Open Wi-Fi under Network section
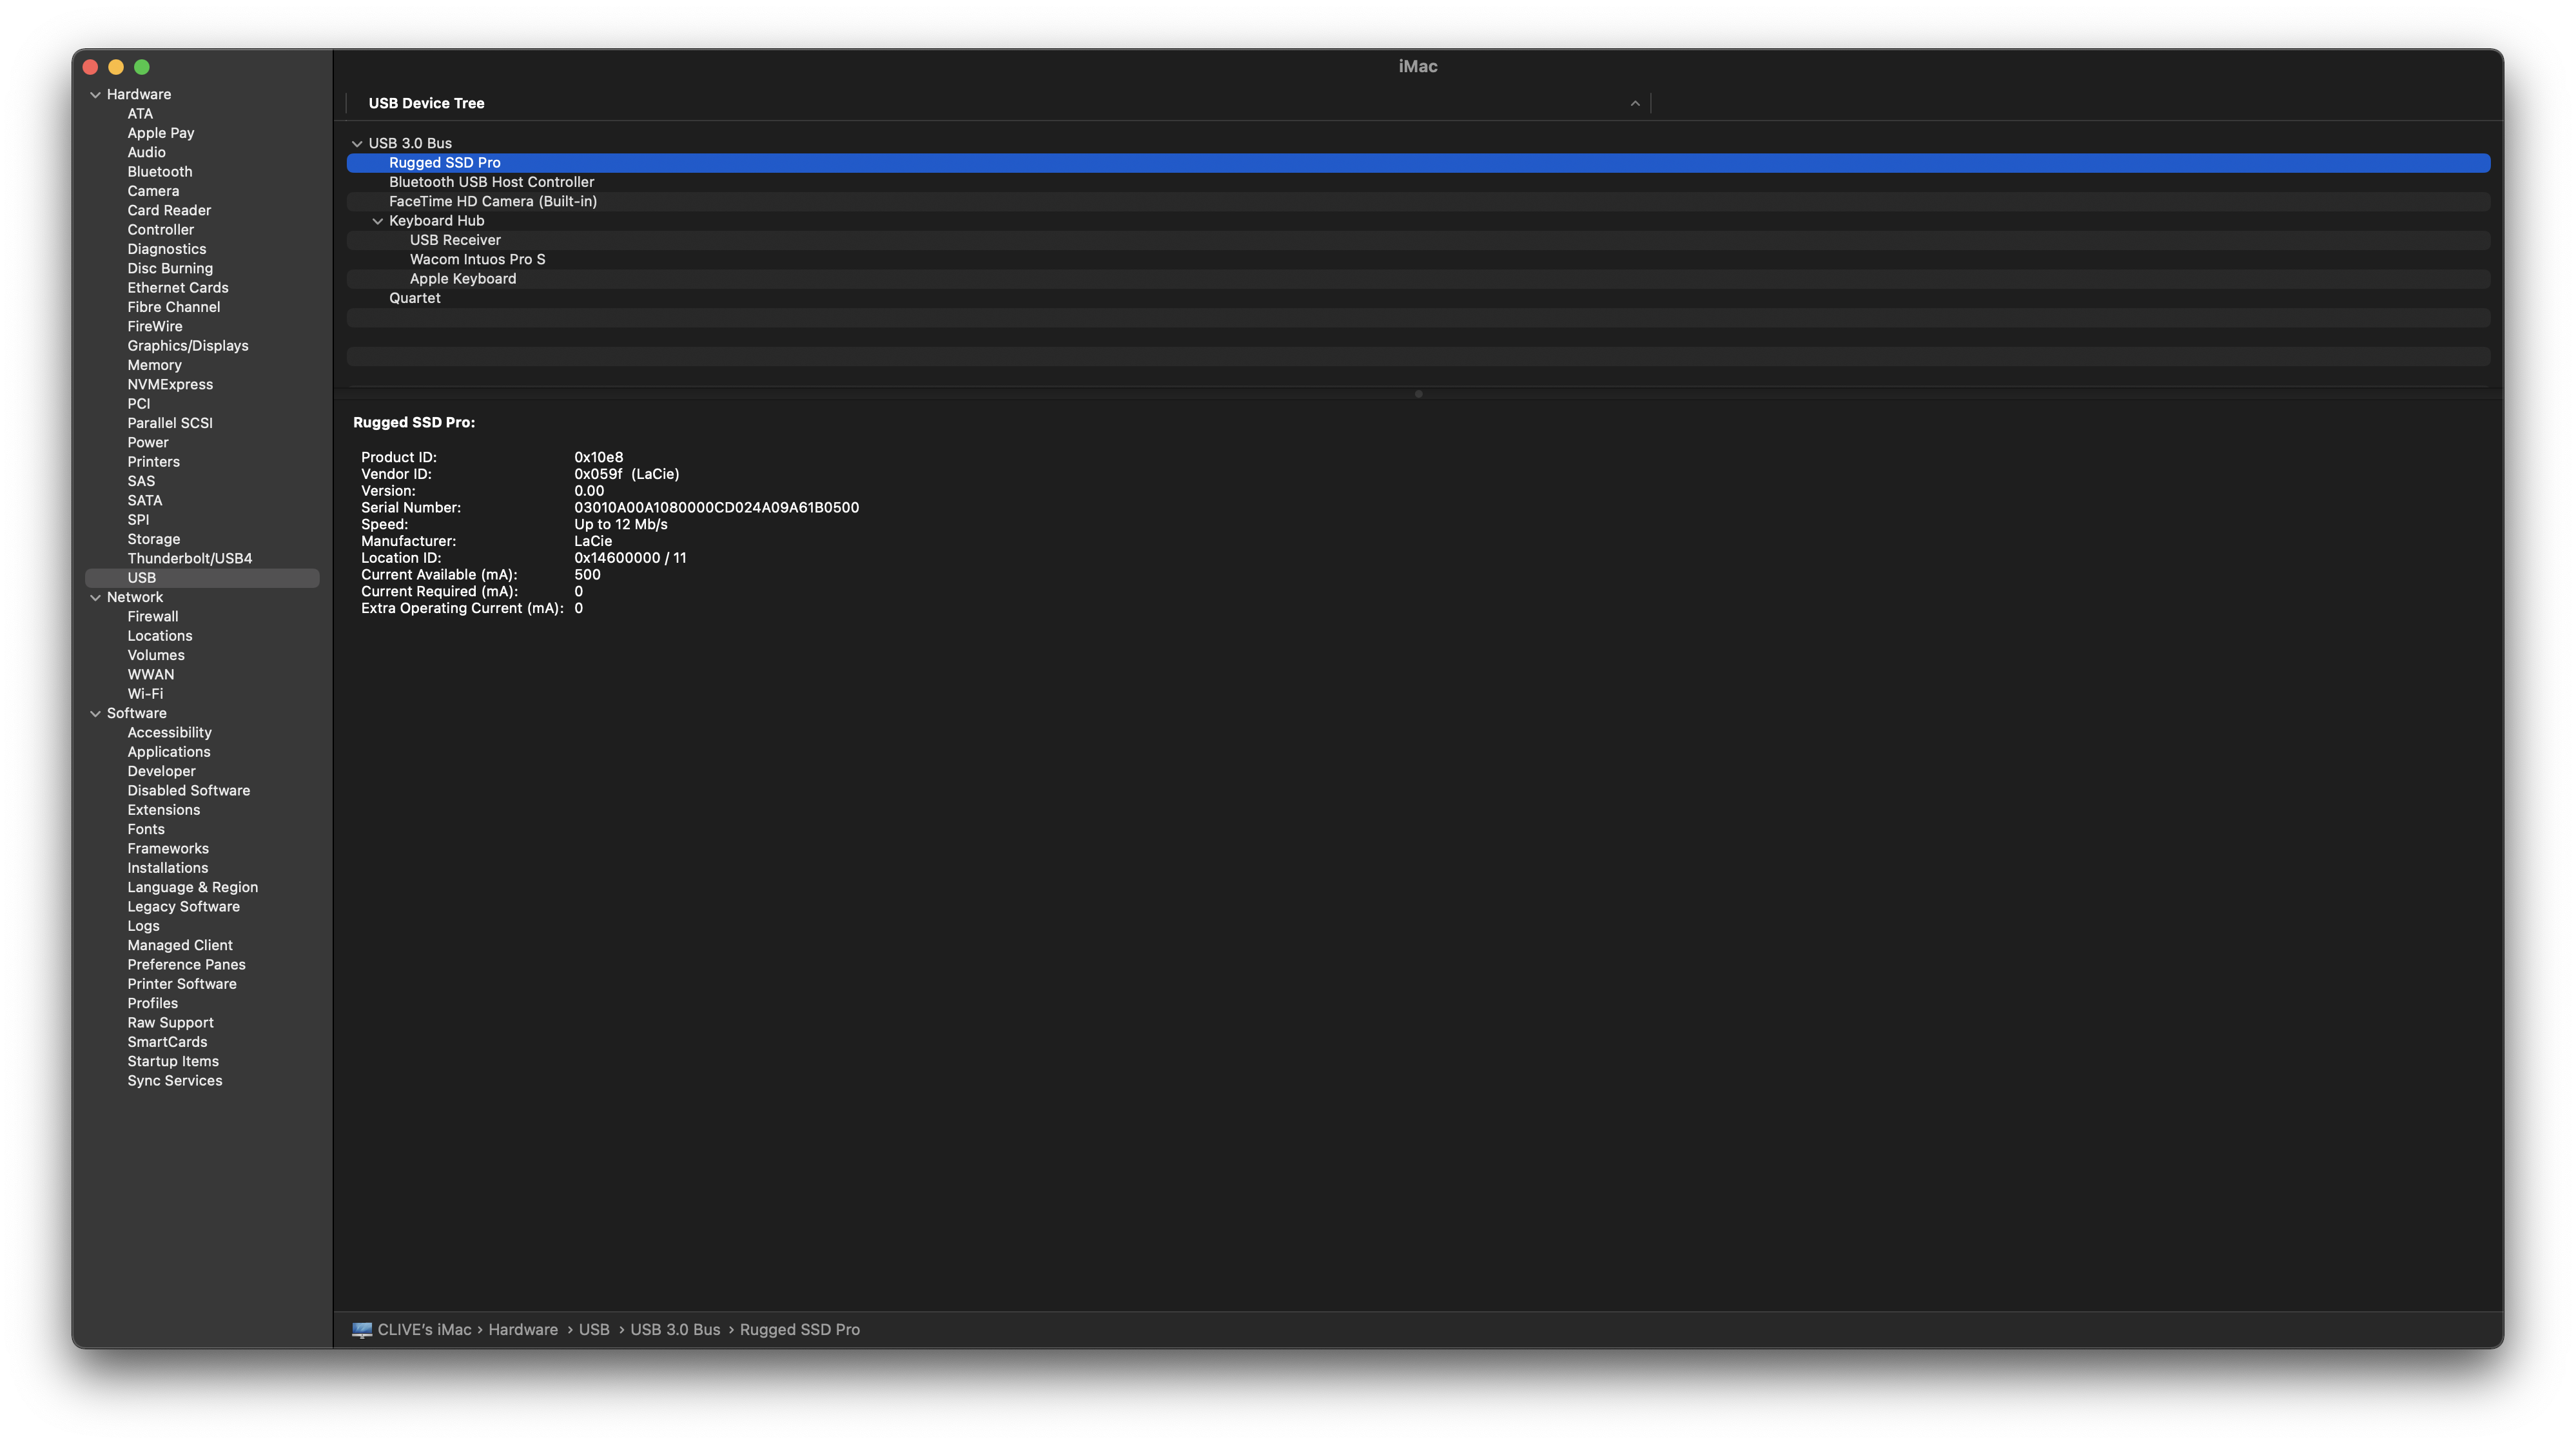 coord(145,694)
